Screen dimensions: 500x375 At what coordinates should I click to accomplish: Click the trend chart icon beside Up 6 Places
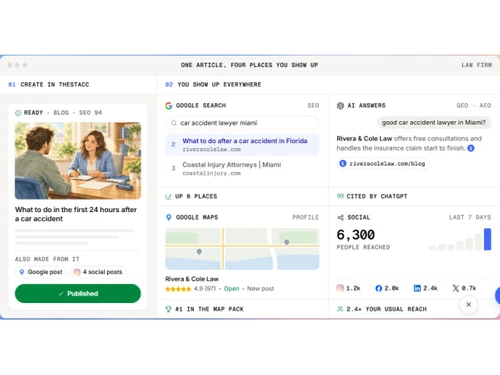[x=168, y=197]
